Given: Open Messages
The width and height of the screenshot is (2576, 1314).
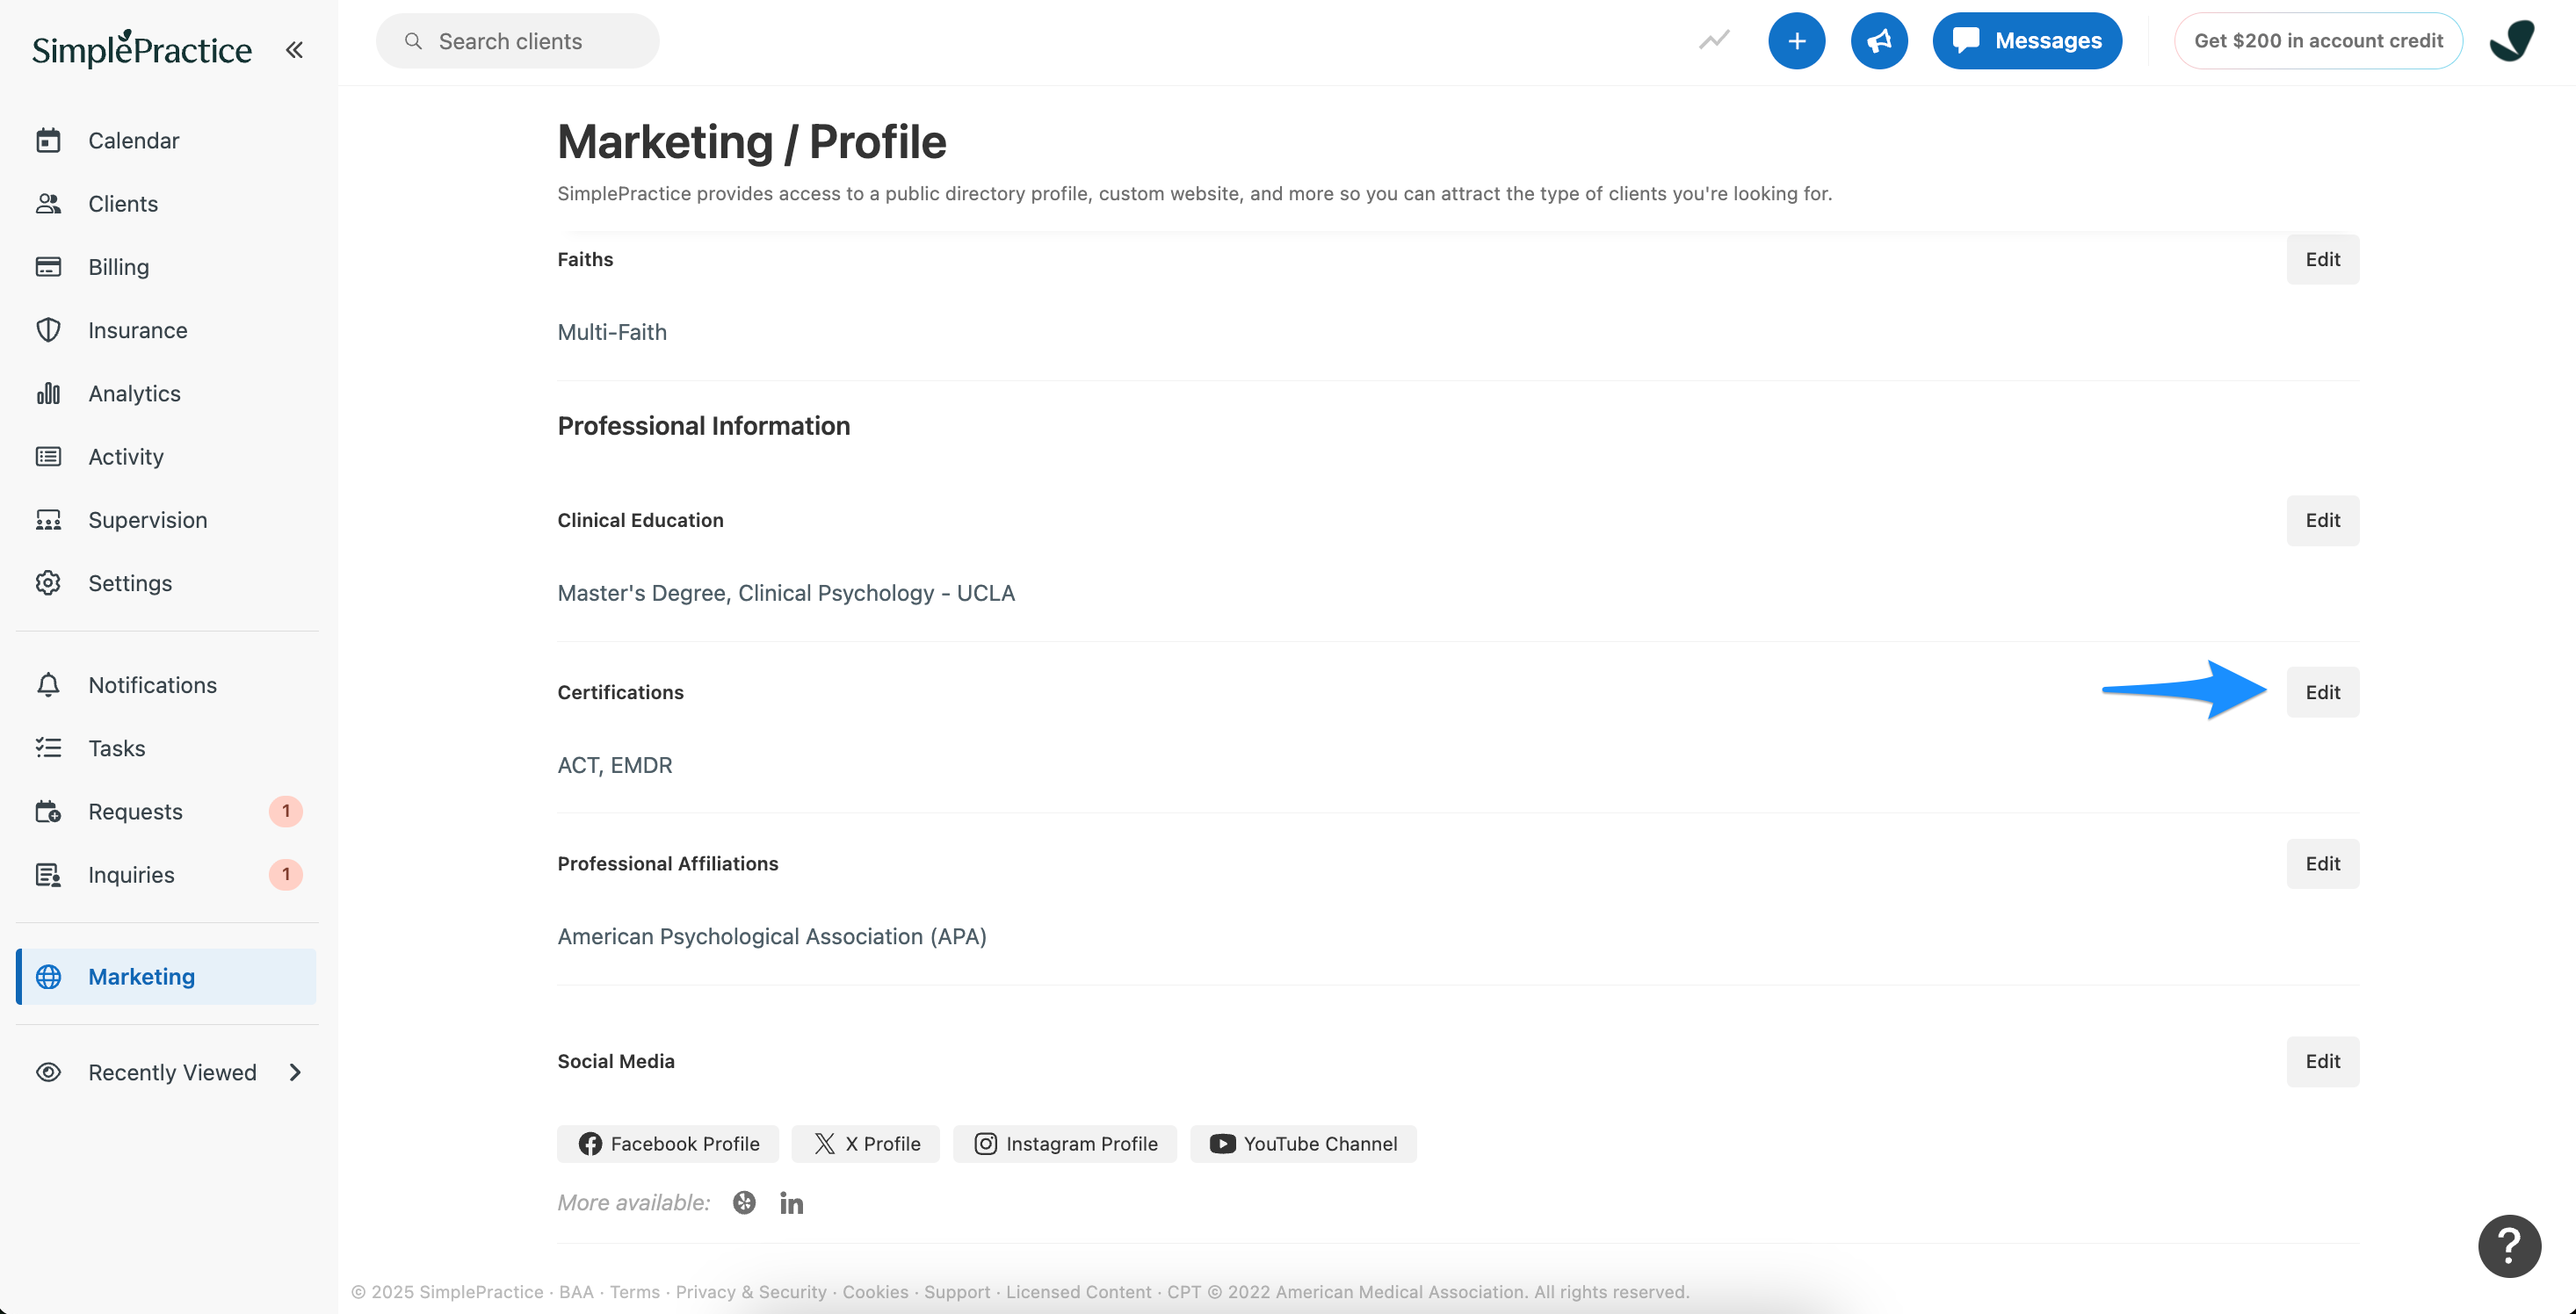Looking at the screenshot, I should [2027, 41].
